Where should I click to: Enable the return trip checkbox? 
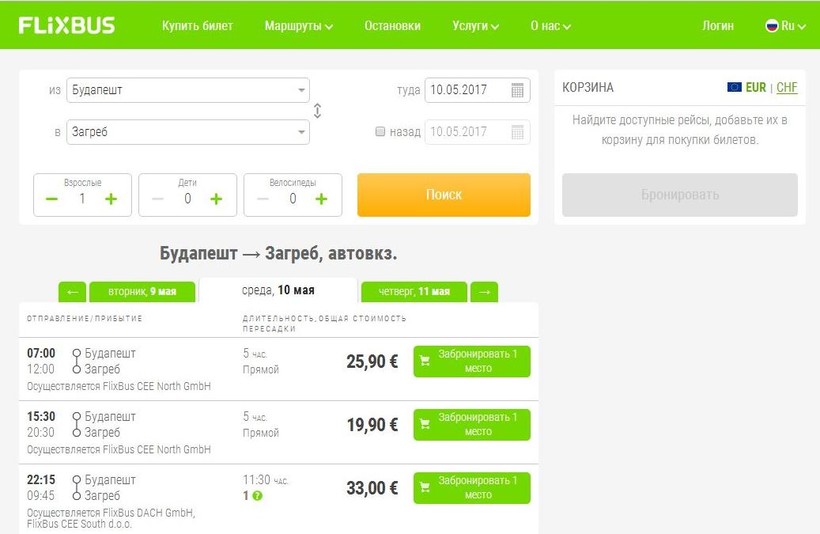380,131
